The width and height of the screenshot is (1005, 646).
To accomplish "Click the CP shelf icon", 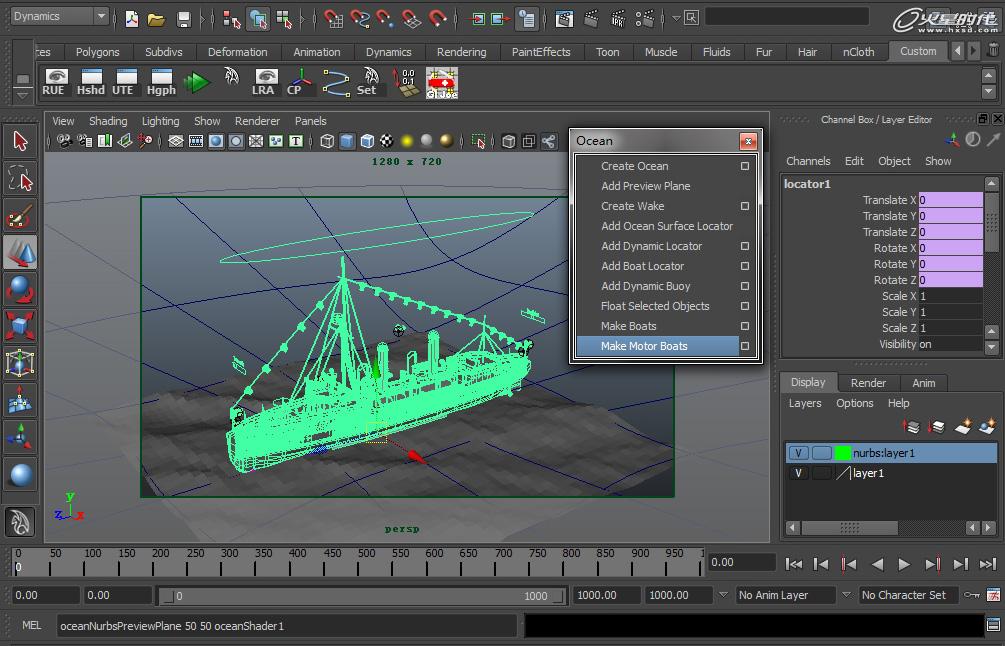I will (x=297, y=81).
